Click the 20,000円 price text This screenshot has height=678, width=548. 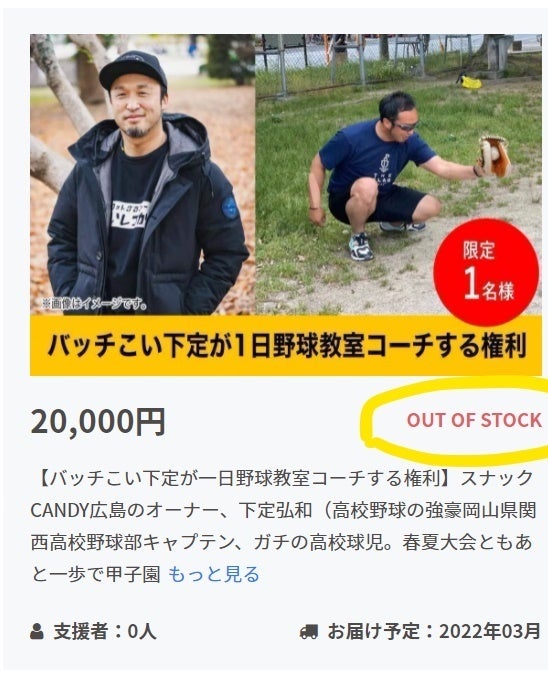[x=98, y=422]
